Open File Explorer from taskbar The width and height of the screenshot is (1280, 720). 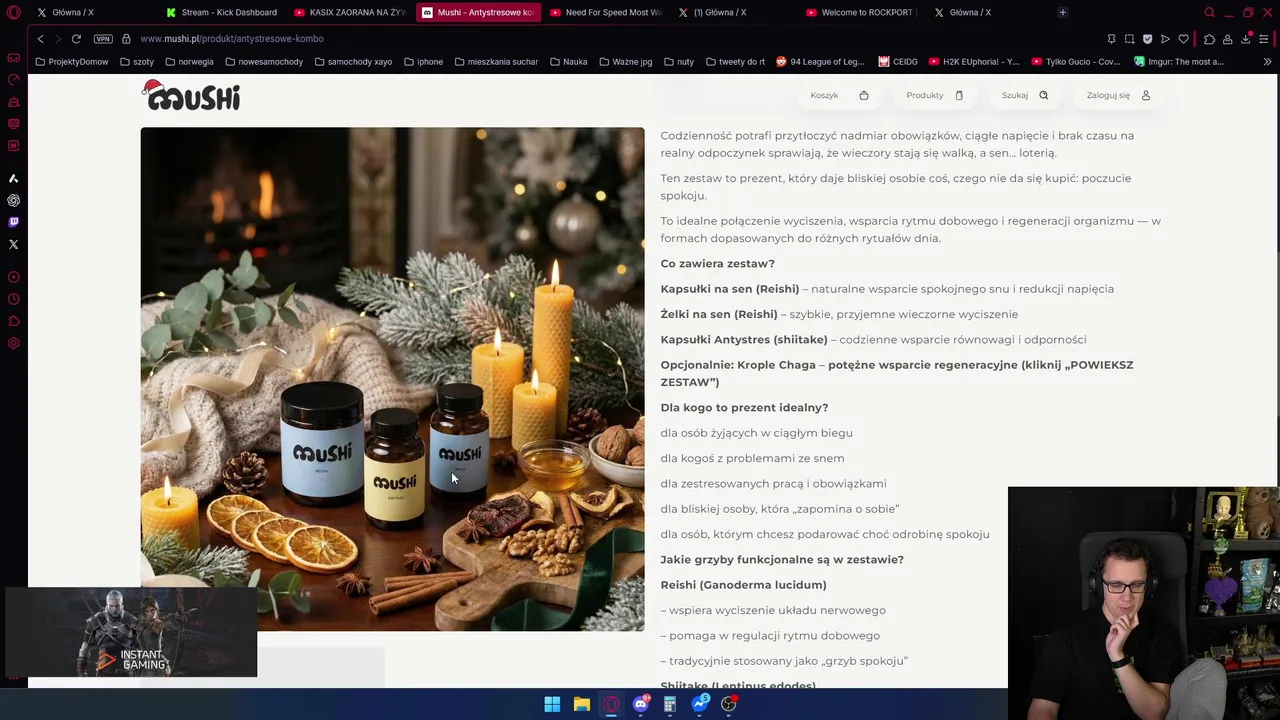tap(581, 704)
